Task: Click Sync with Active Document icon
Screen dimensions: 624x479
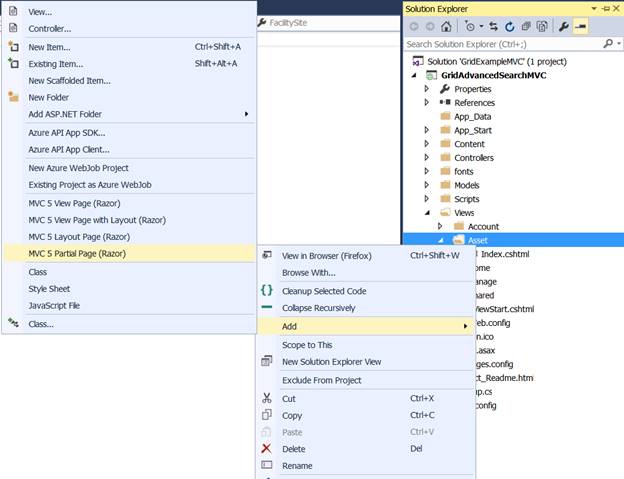Action: click(x=495, y=26)
